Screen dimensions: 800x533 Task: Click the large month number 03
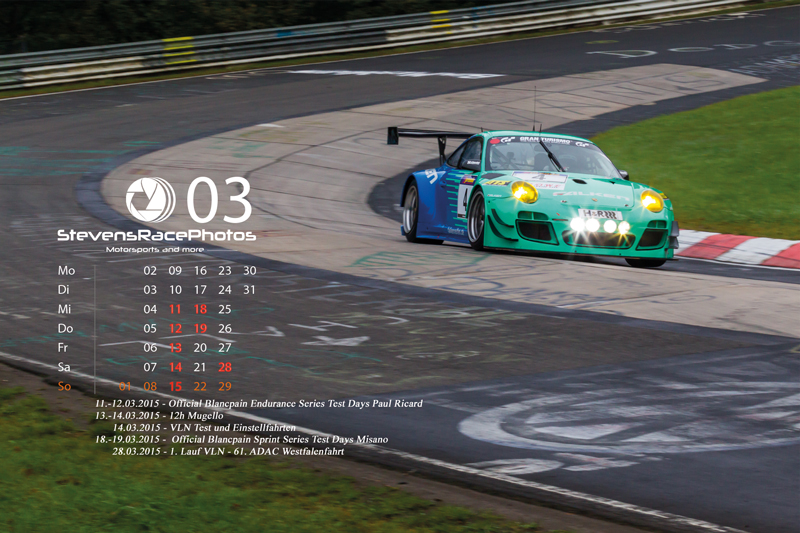click(x=219, y=200)
